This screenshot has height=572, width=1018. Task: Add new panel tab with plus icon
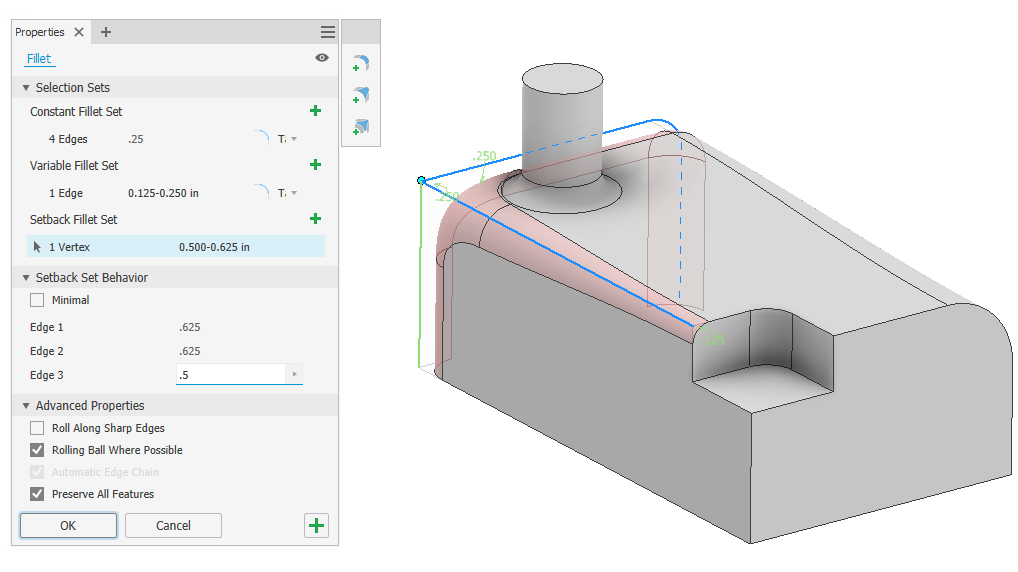[x=106, y=32]
